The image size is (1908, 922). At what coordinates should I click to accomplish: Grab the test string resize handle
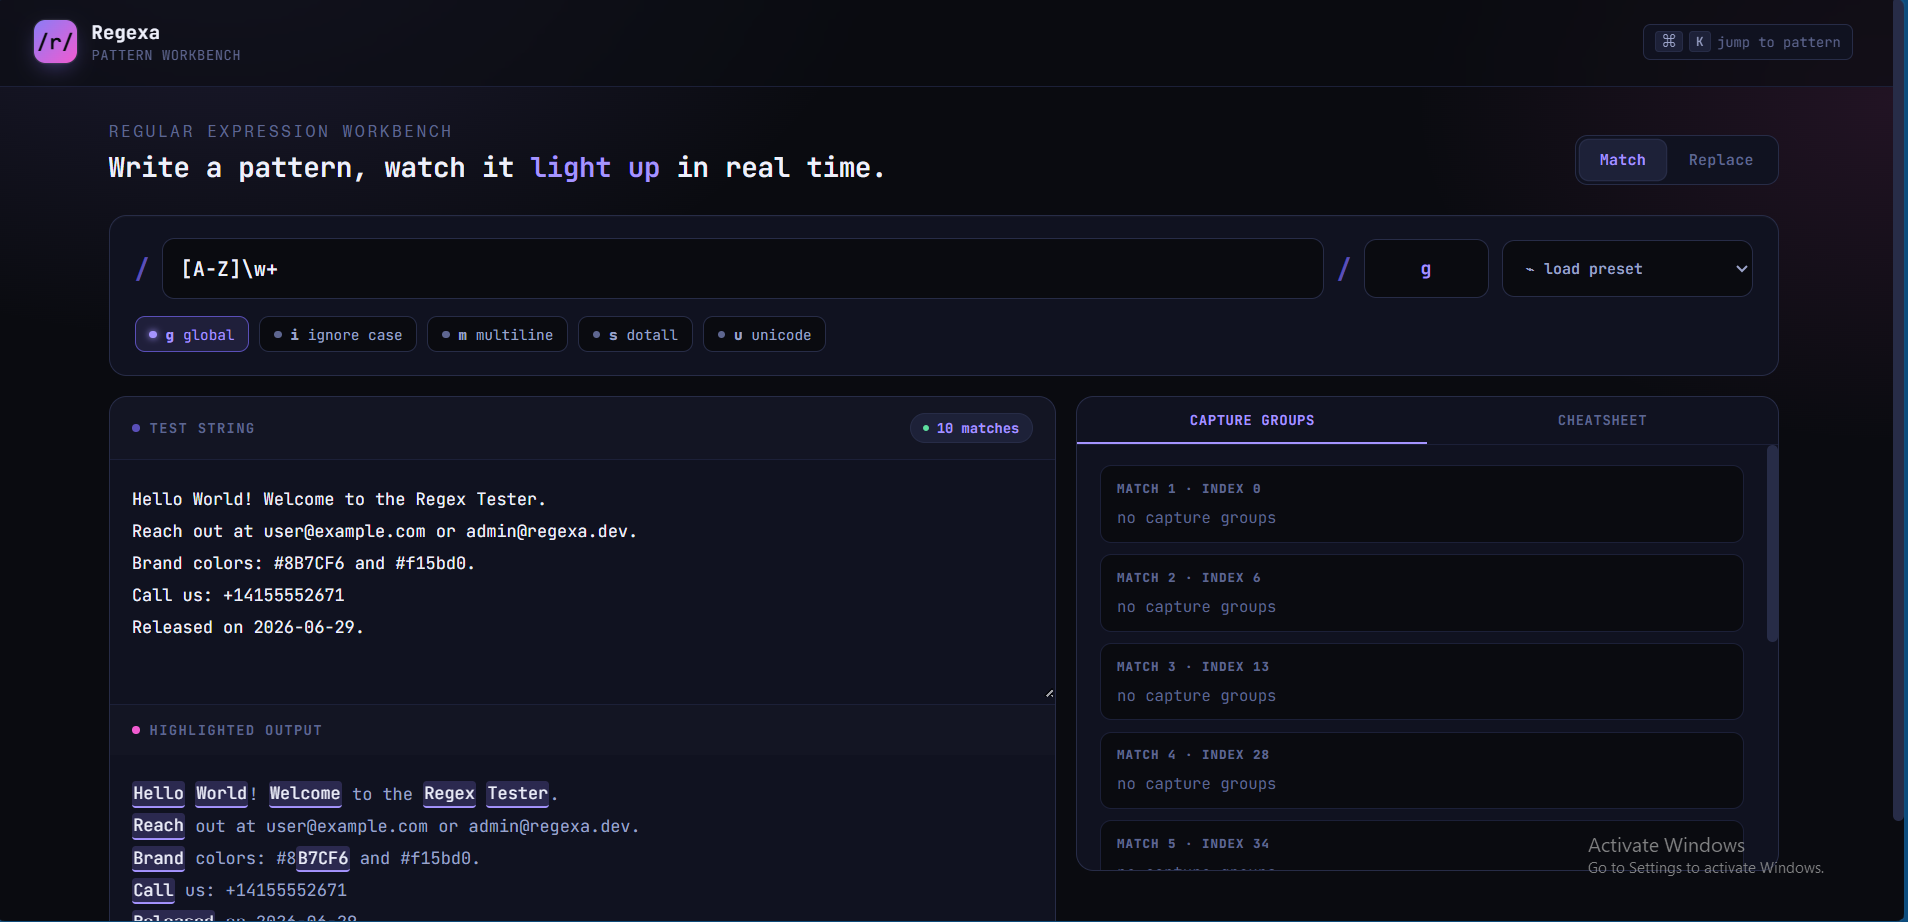(1048, 693)
